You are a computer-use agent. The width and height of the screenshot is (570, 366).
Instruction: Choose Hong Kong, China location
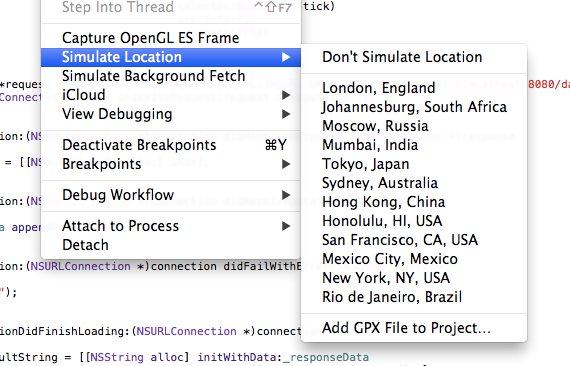click(414, 202)
